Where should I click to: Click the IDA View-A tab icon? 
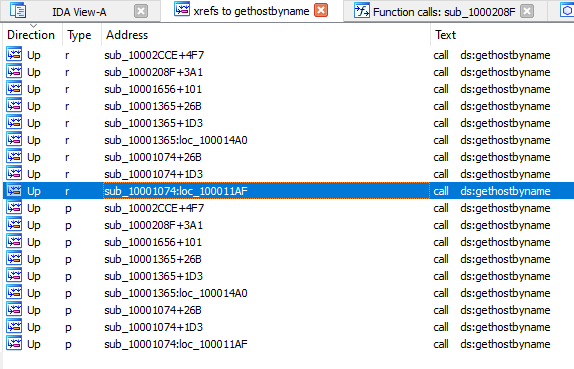point(18,10)
